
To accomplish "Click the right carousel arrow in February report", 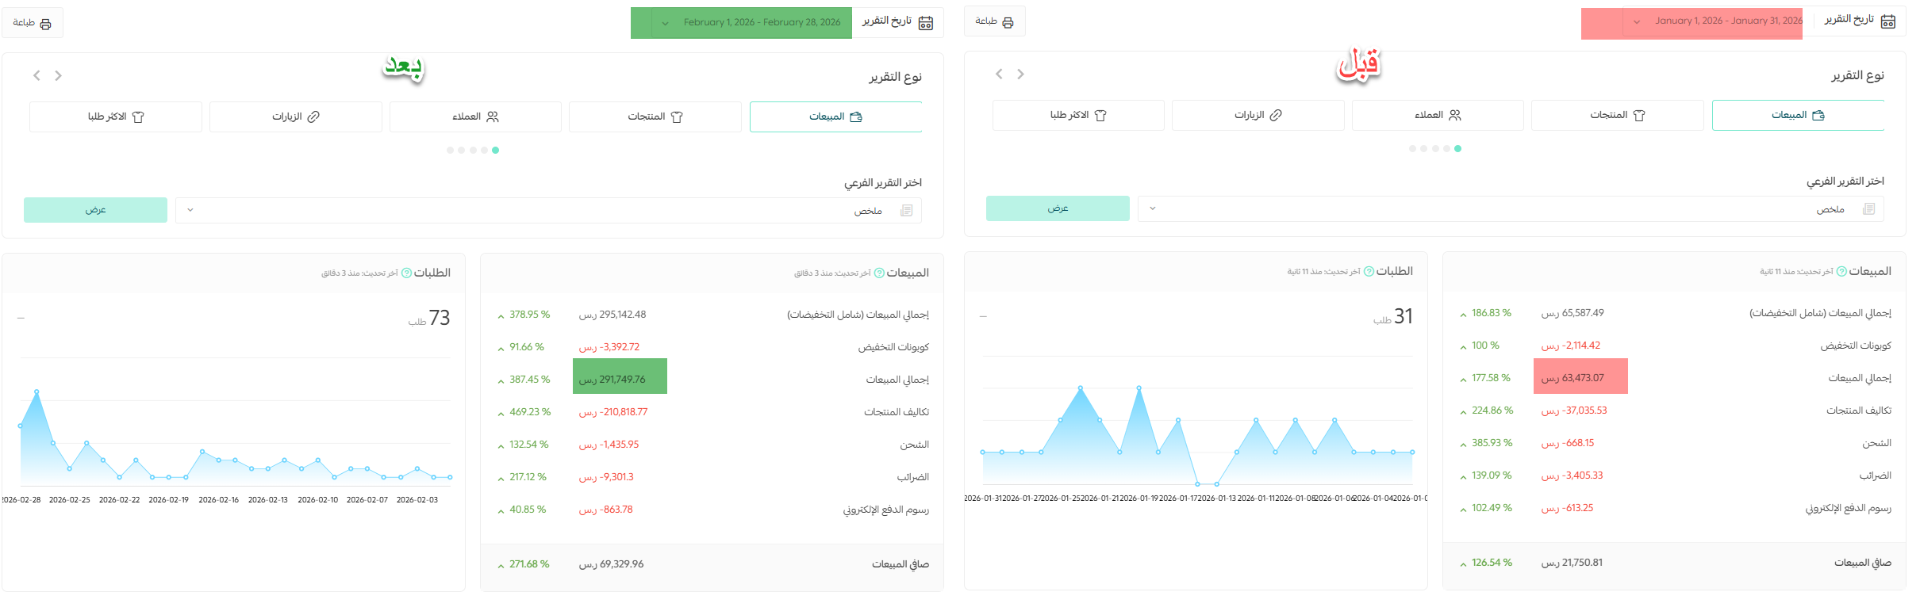I will tap(58, 76).
